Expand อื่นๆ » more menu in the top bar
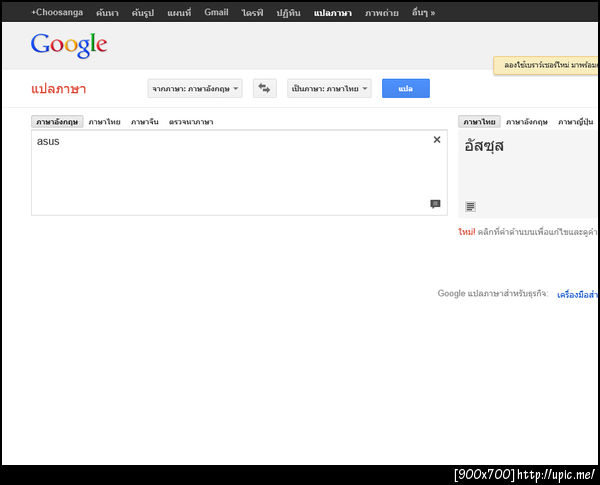The width and height of the screenshot is (600, 485). pyautogui.click(x=423, y=13)
